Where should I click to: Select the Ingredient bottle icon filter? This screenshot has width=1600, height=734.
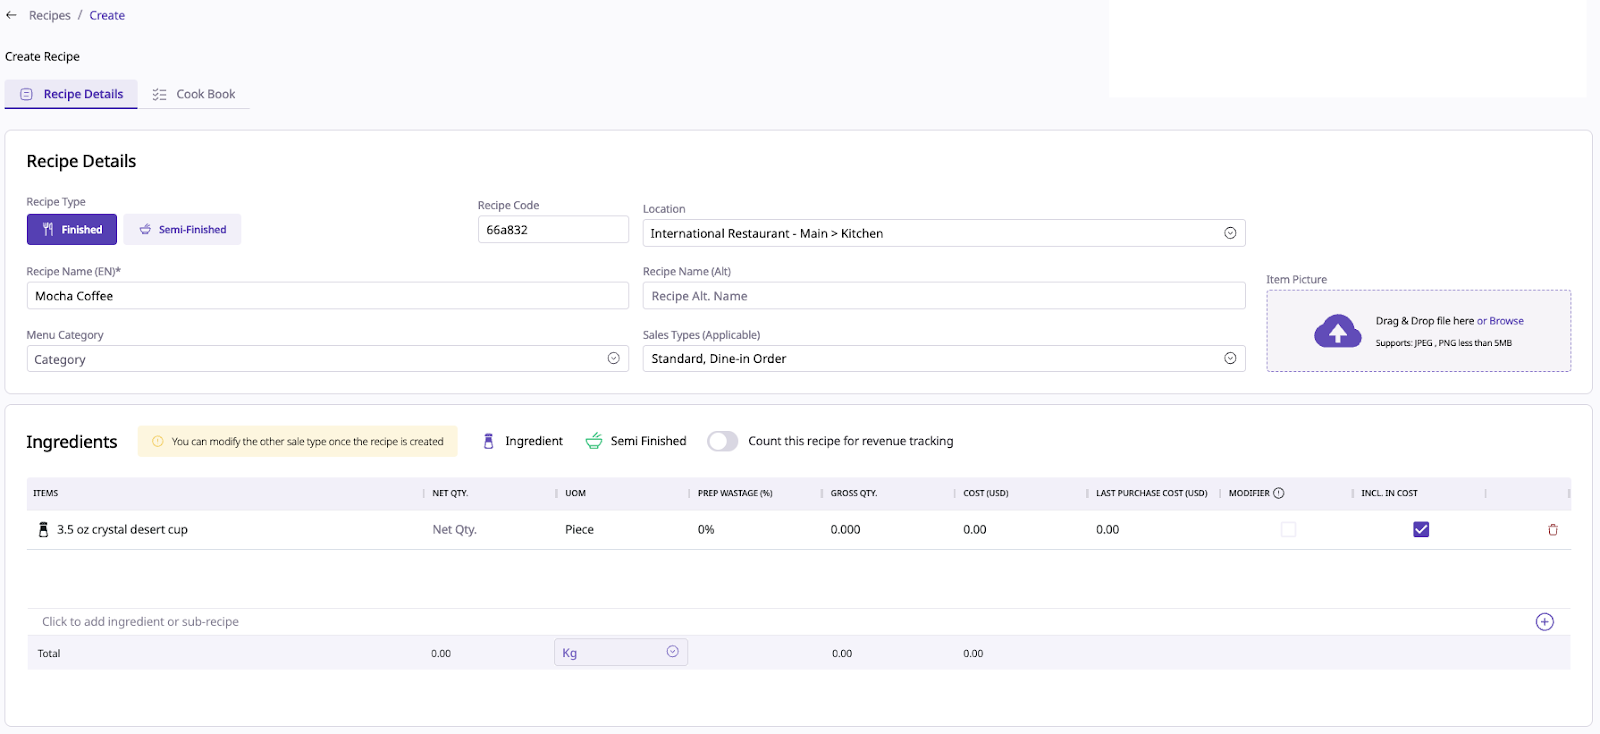pyautogui.click(x=489, y=441)
